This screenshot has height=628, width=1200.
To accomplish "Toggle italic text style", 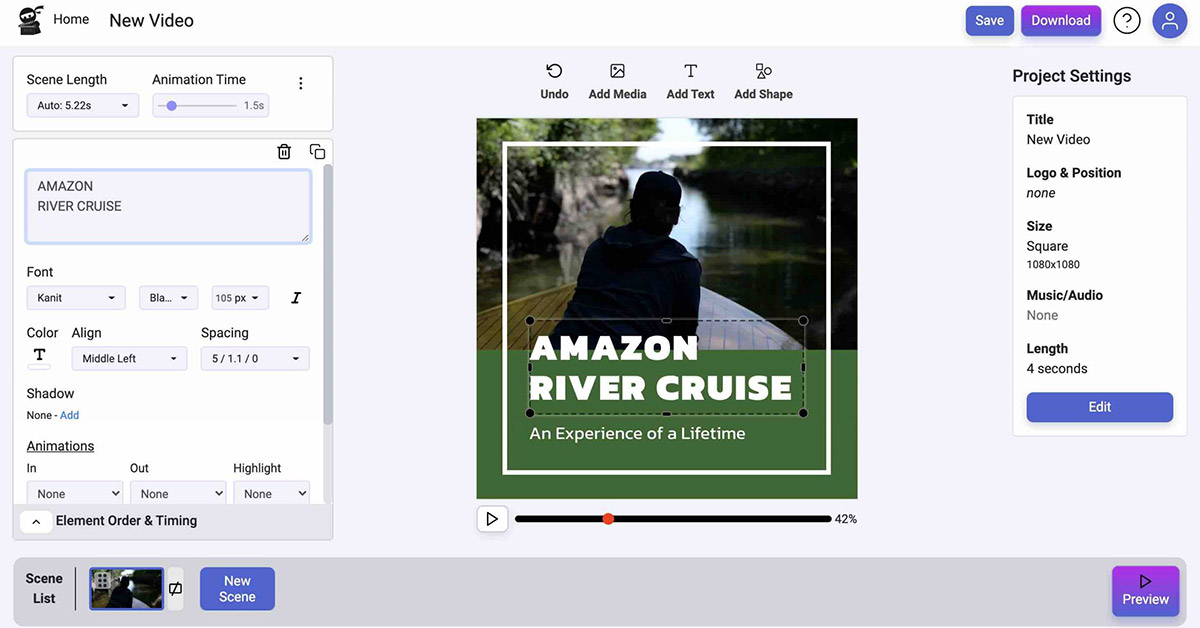I will 296,298.
